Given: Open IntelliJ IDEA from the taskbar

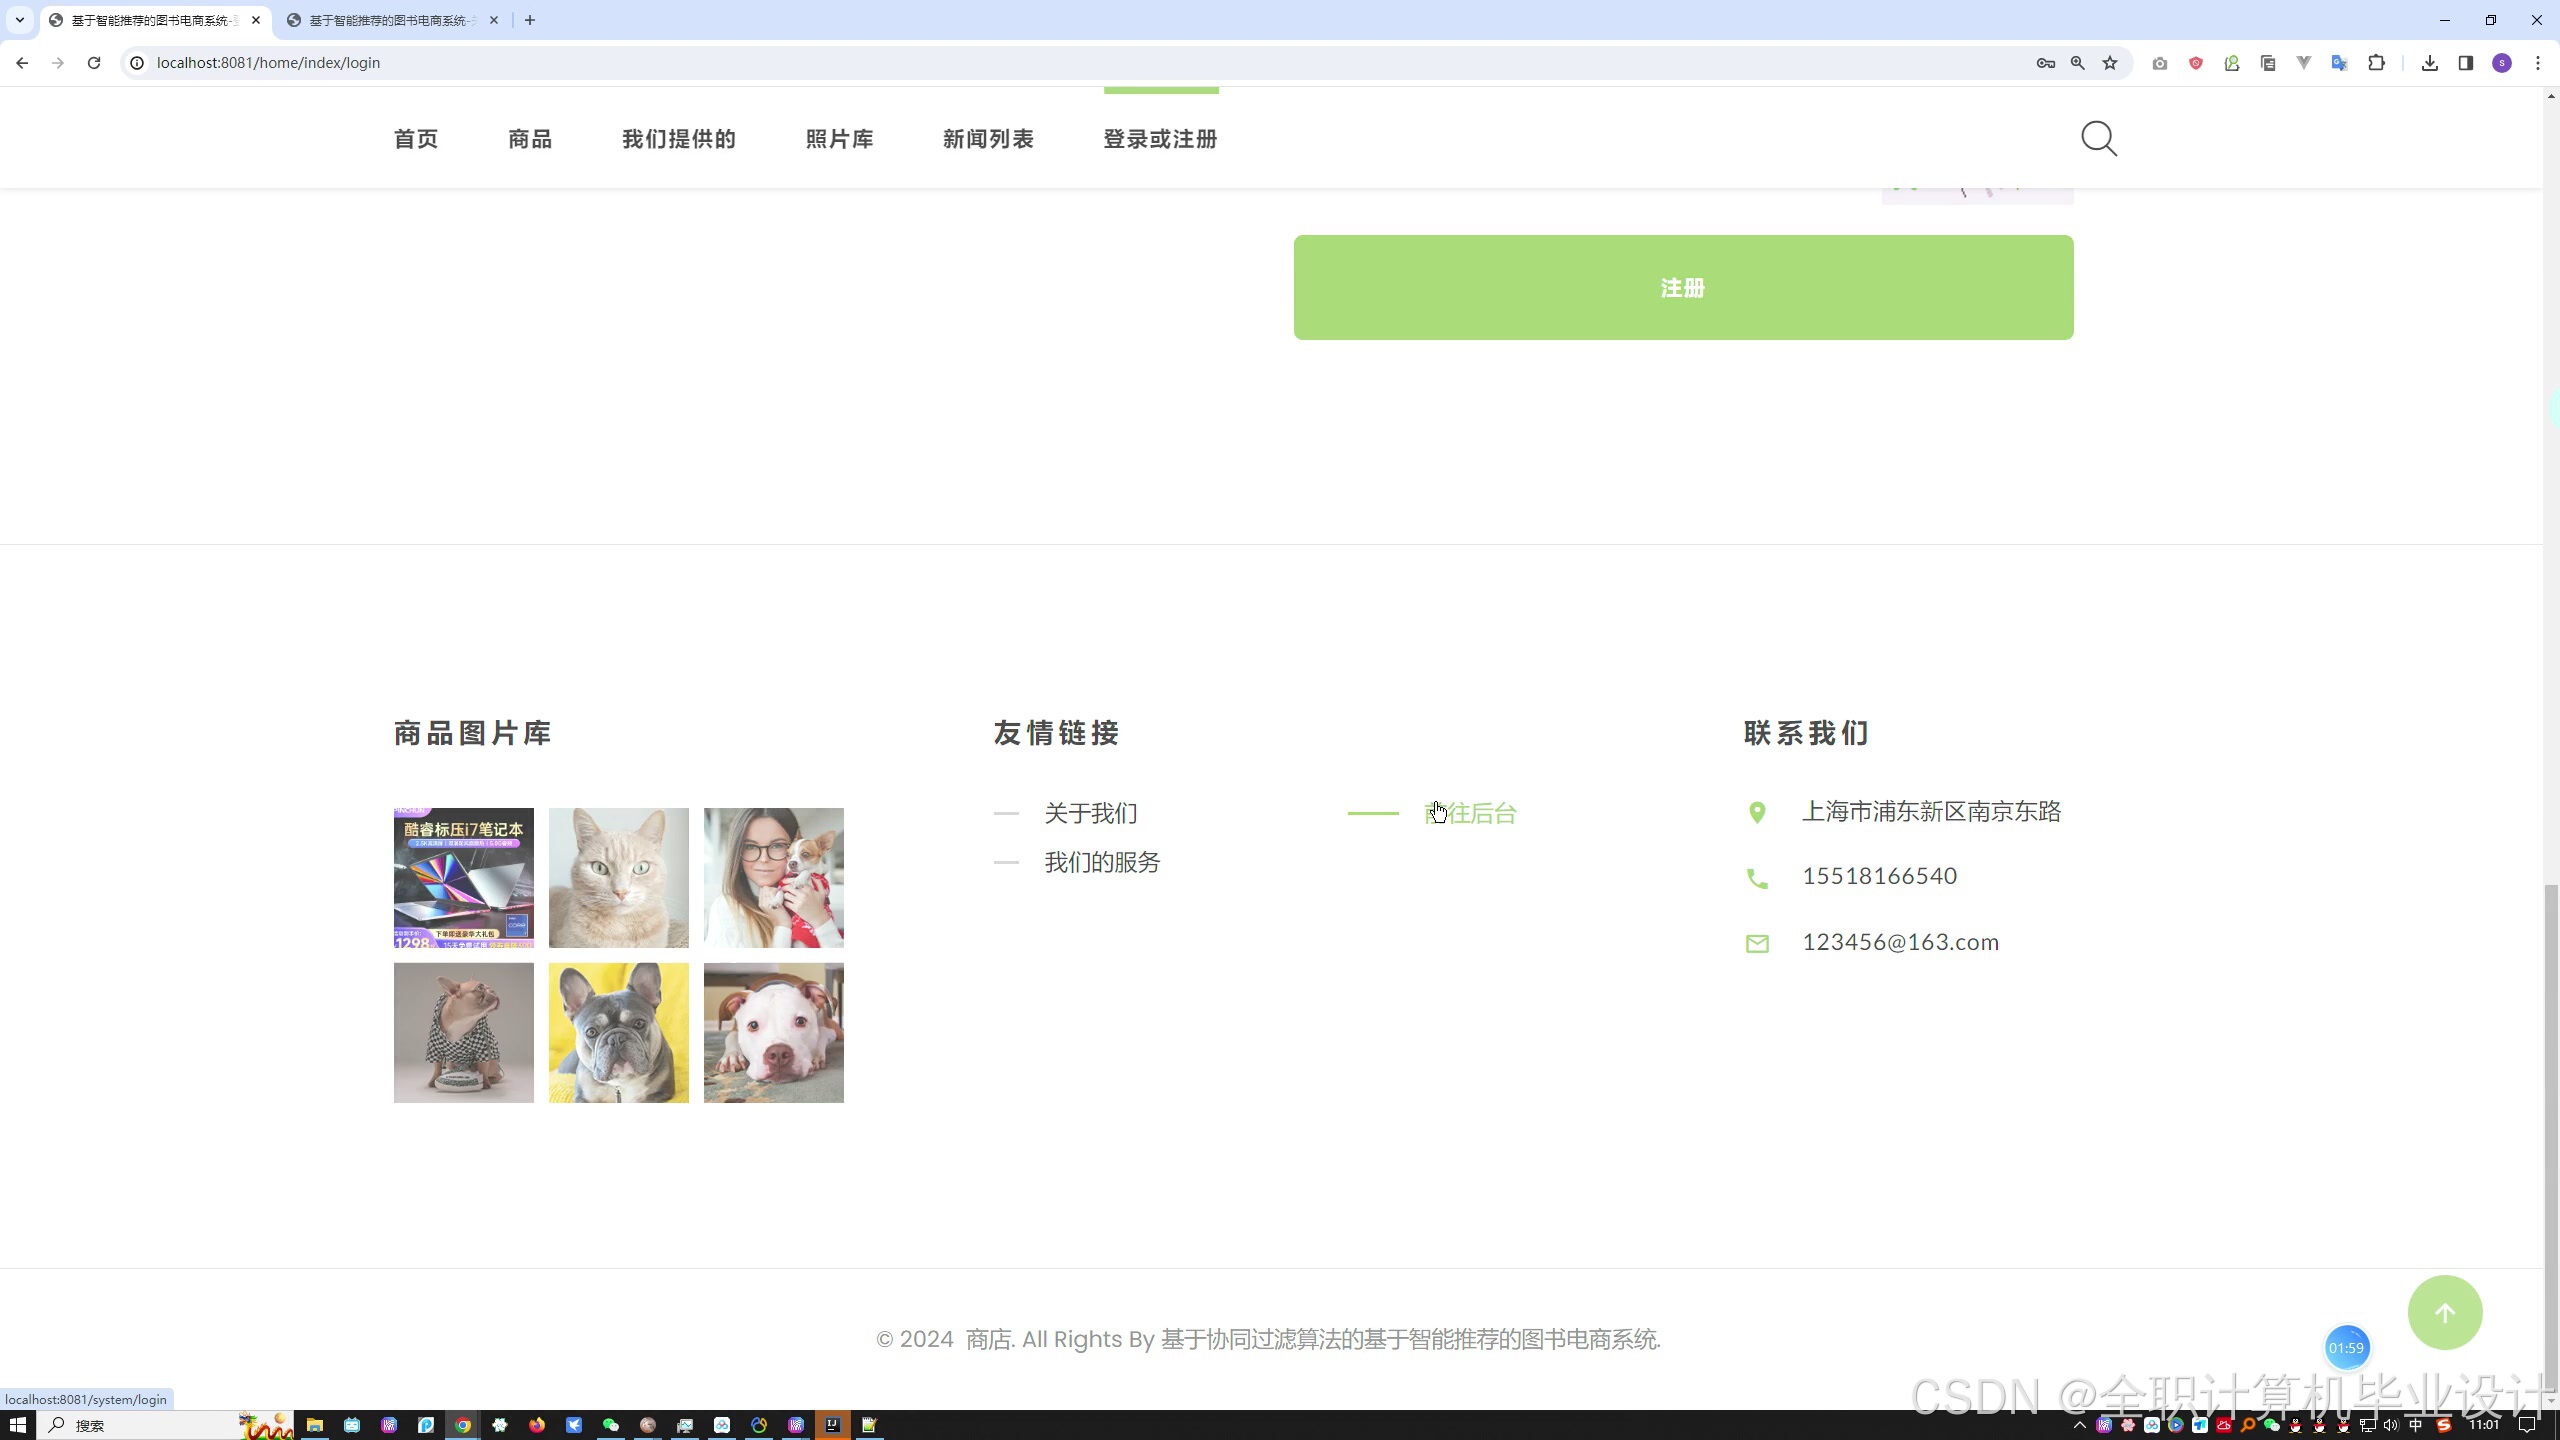Looking at the screenshot, I should tap(832, 1425).
